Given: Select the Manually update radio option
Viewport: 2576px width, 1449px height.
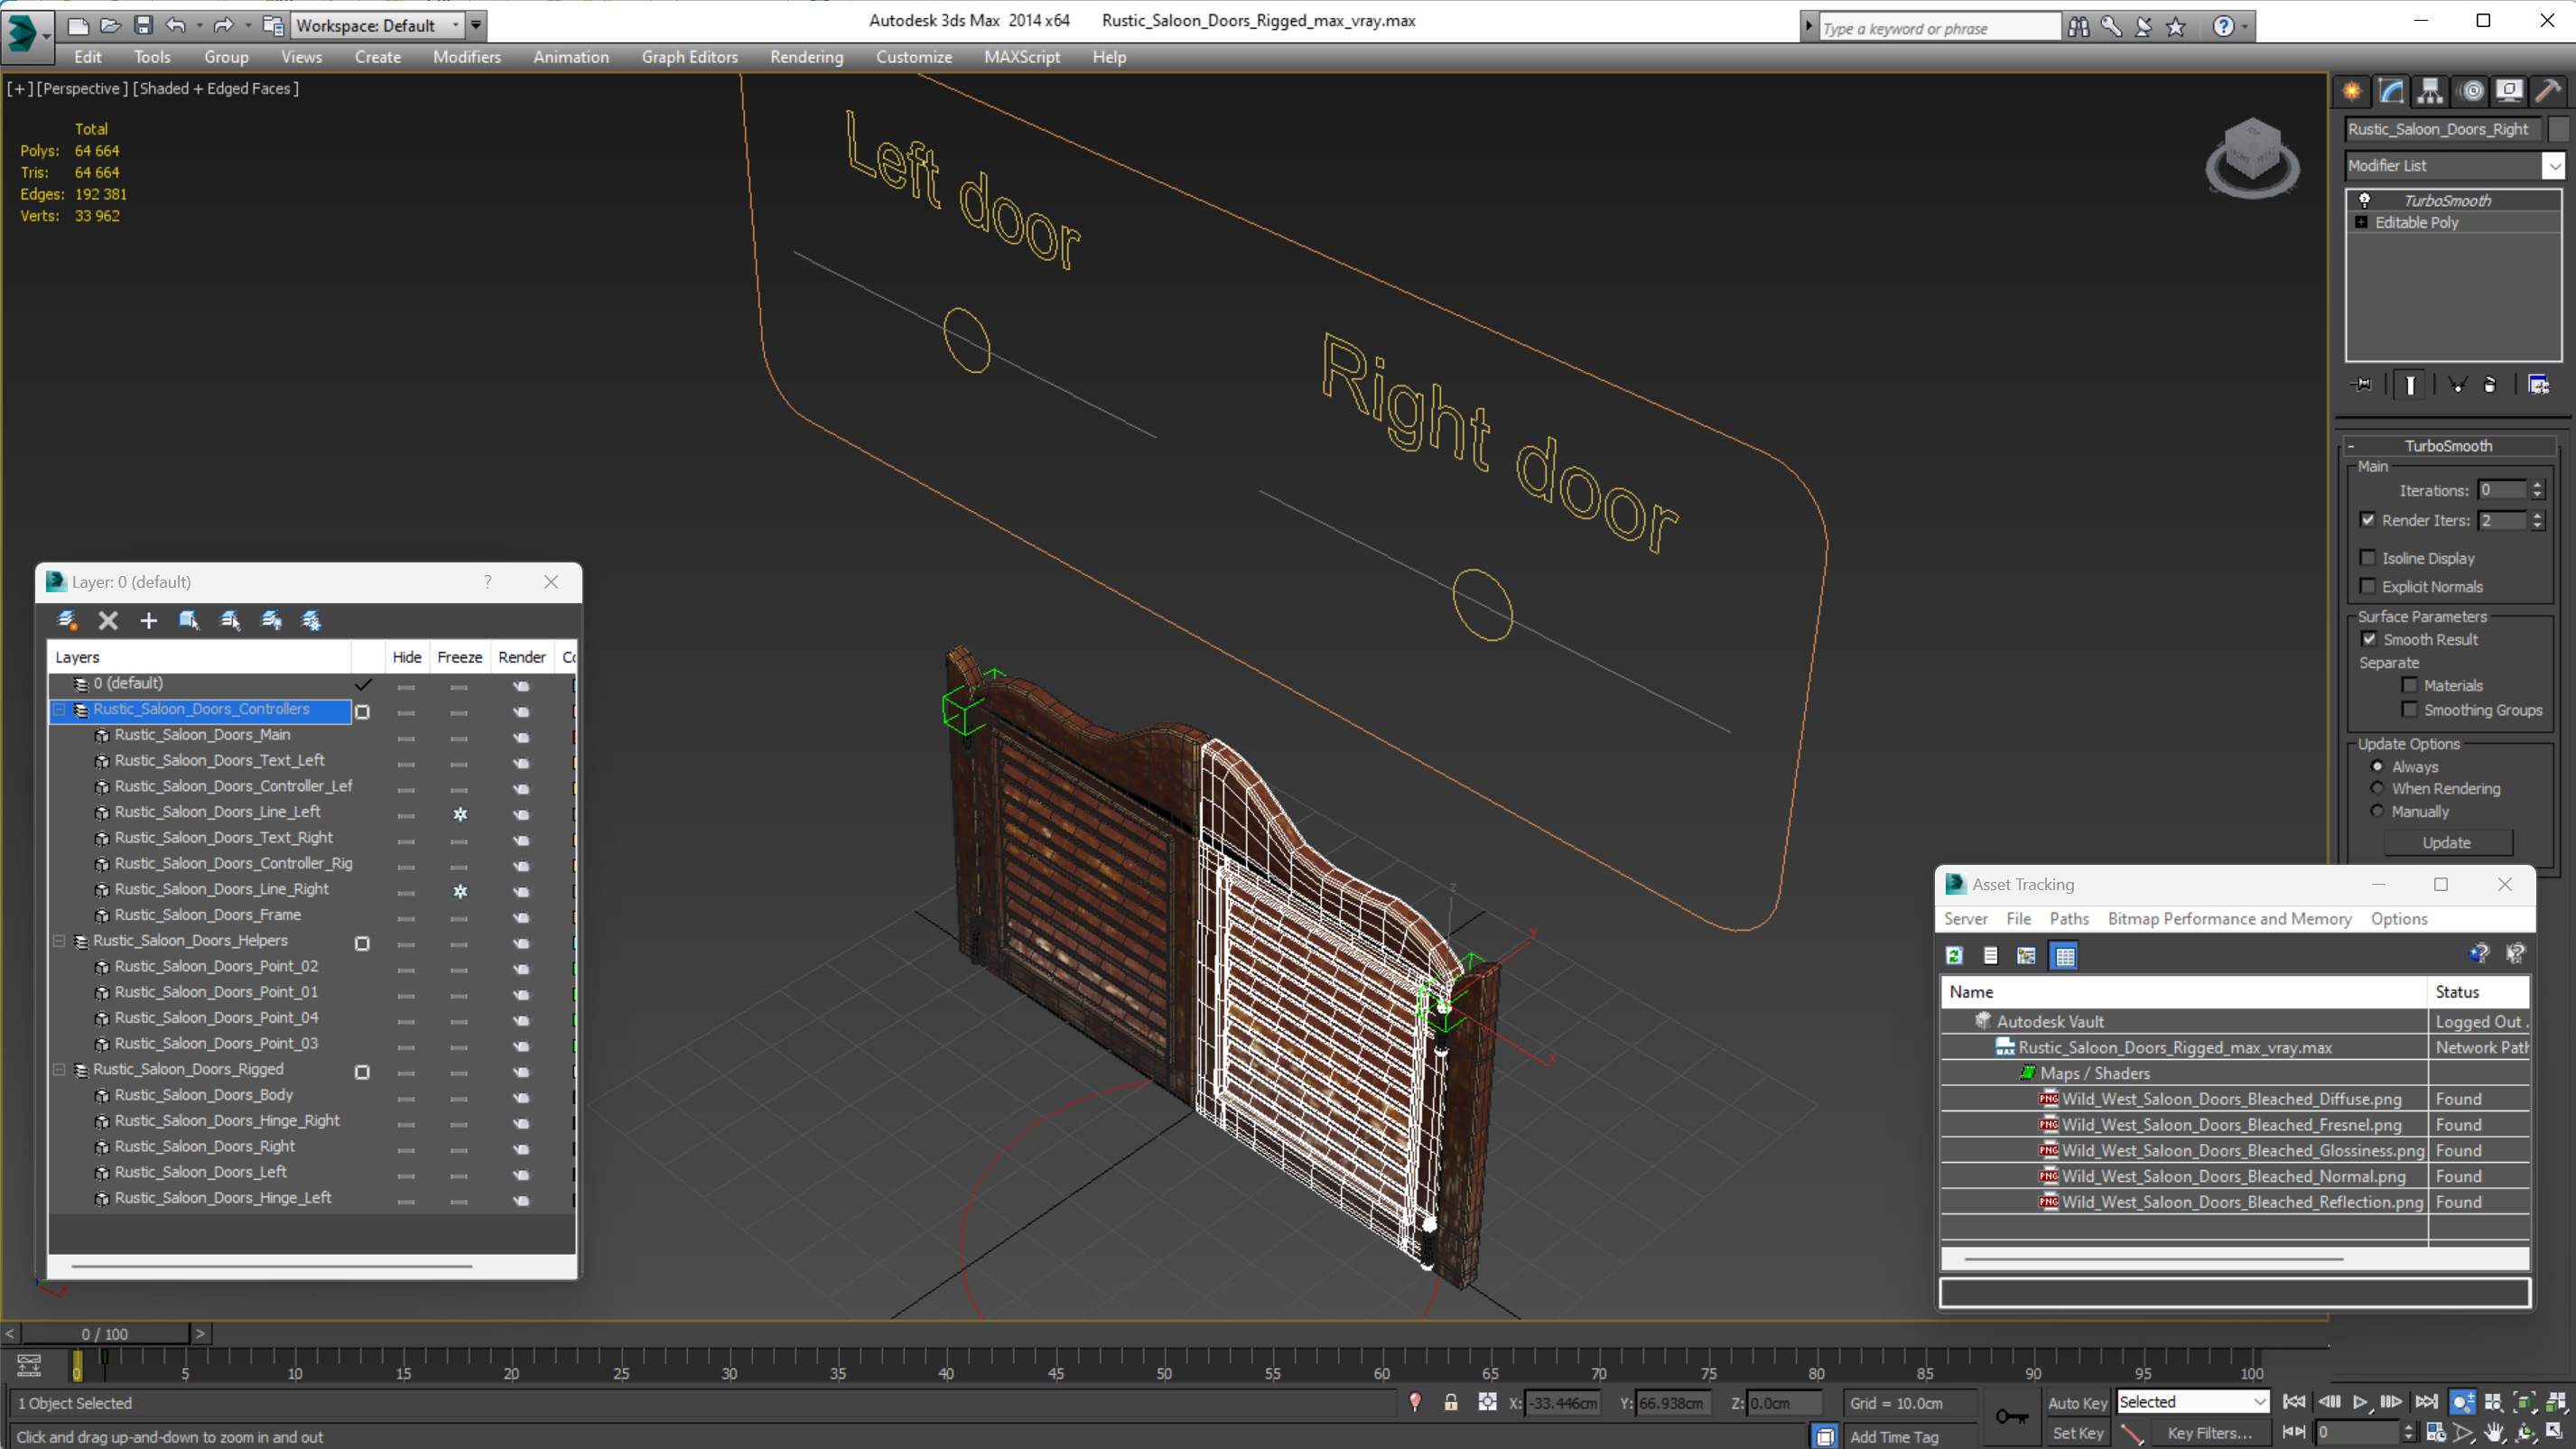Looking at the screenshot, I should coord(2377,811).
